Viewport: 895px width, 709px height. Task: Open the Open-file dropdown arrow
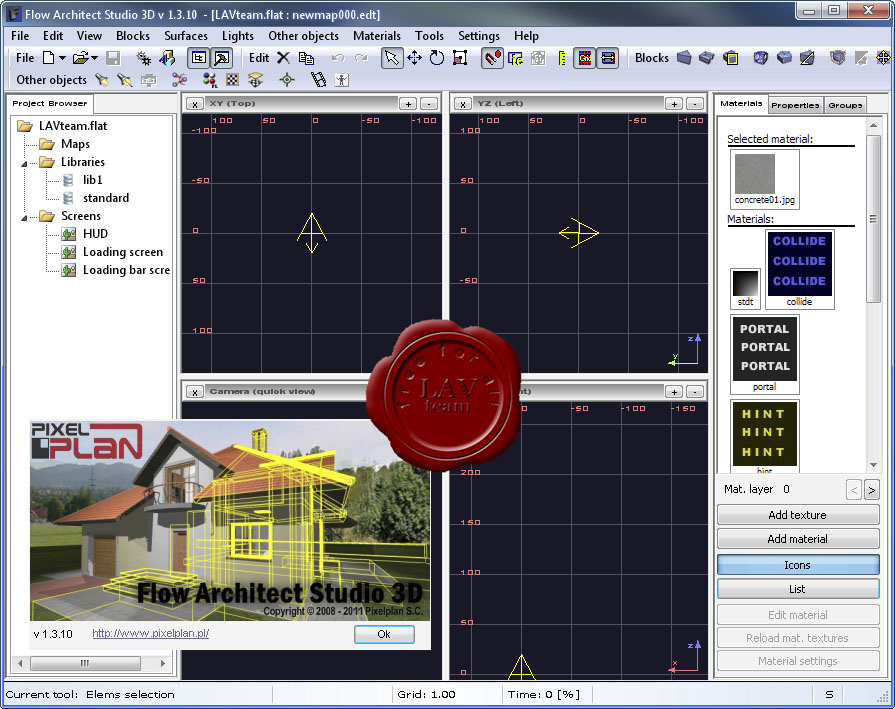[x=95, y=58]
